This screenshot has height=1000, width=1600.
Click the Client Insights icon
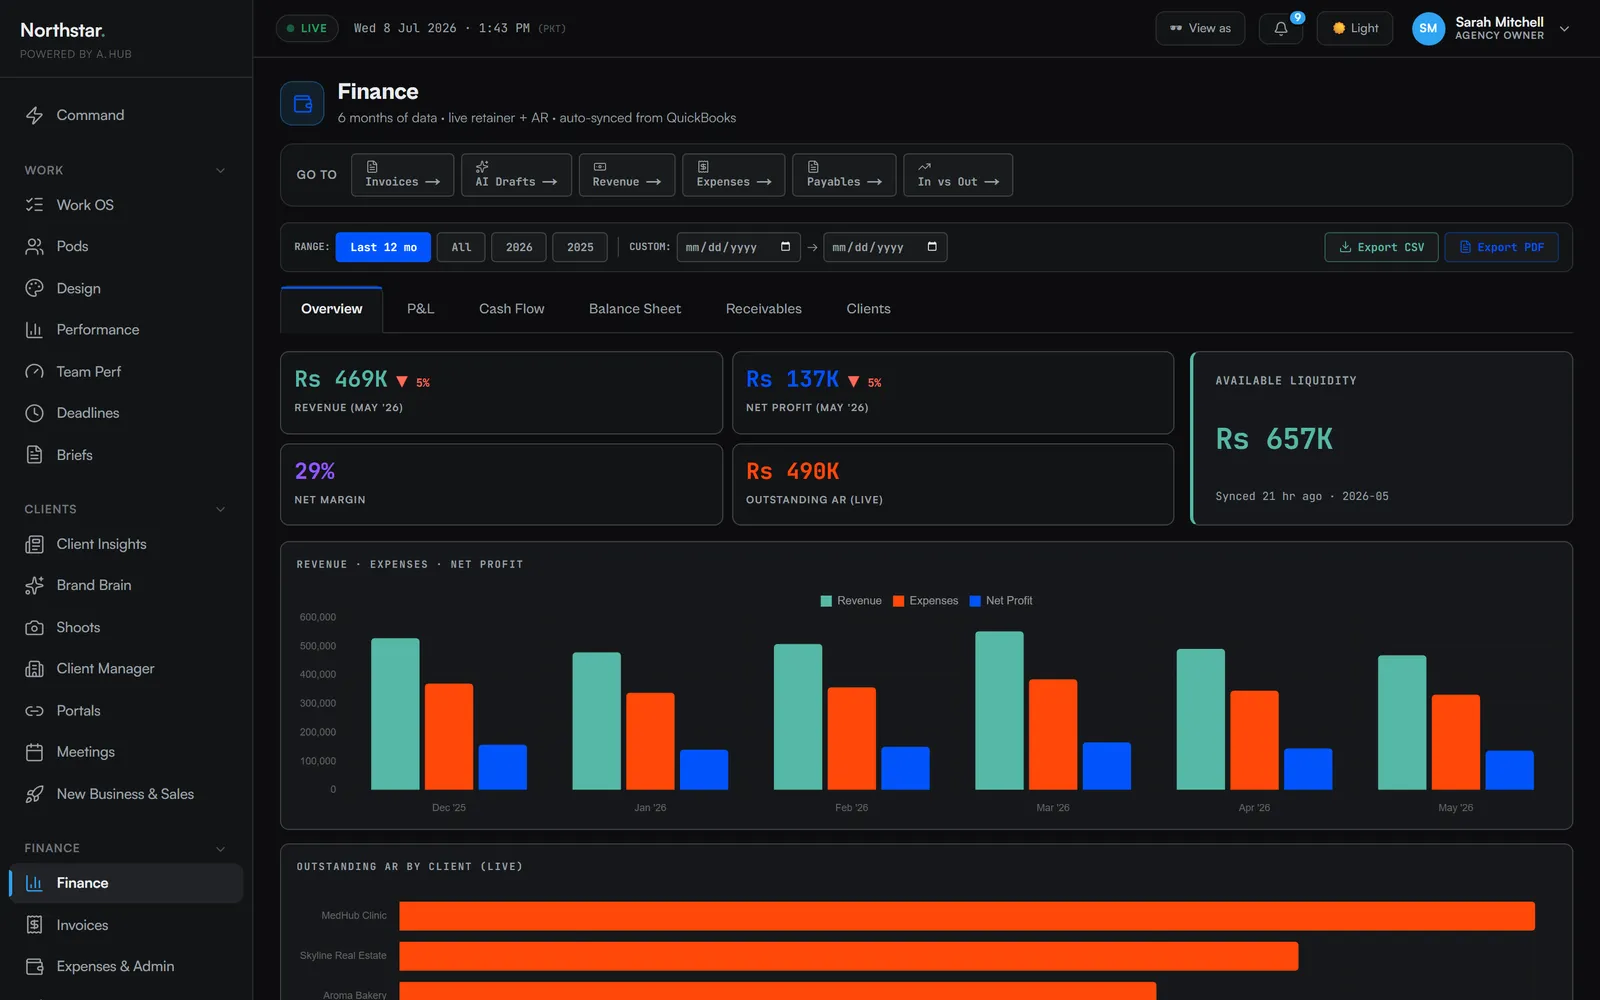(x=34, y=544)
